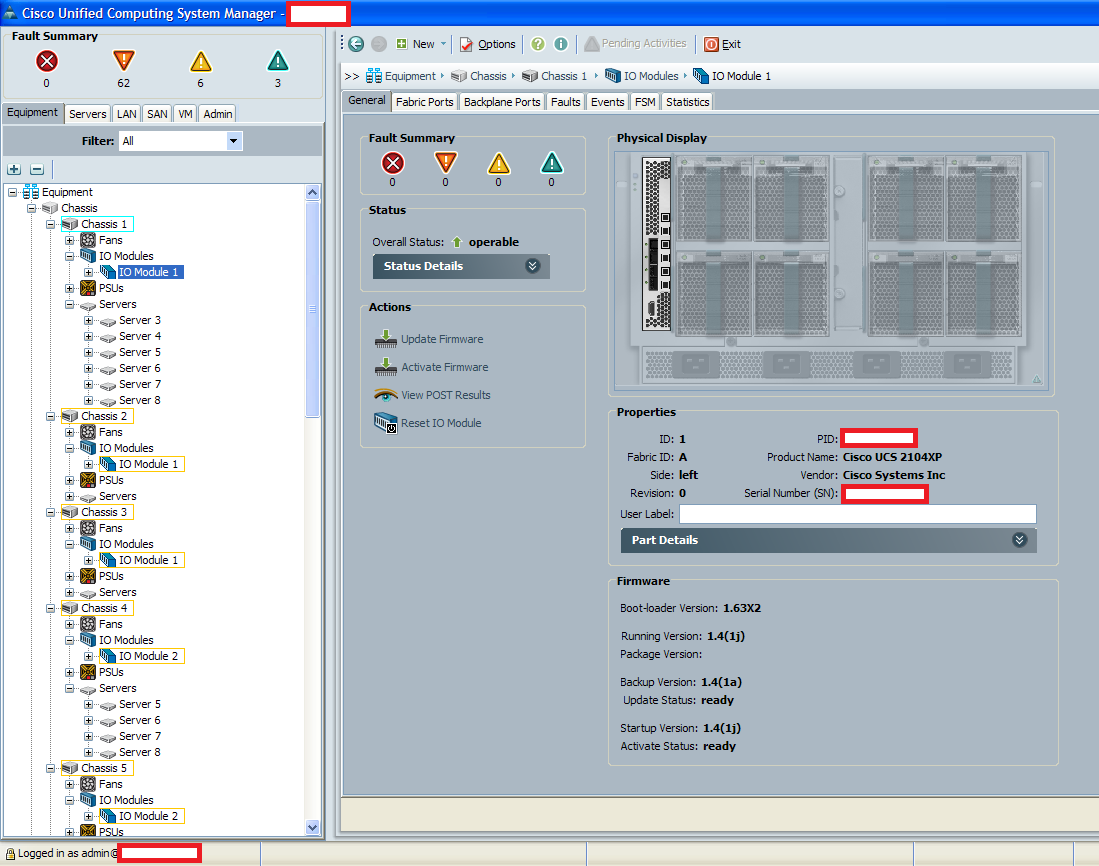
Task: Open the Statistics tab
Action: point(687,101)
